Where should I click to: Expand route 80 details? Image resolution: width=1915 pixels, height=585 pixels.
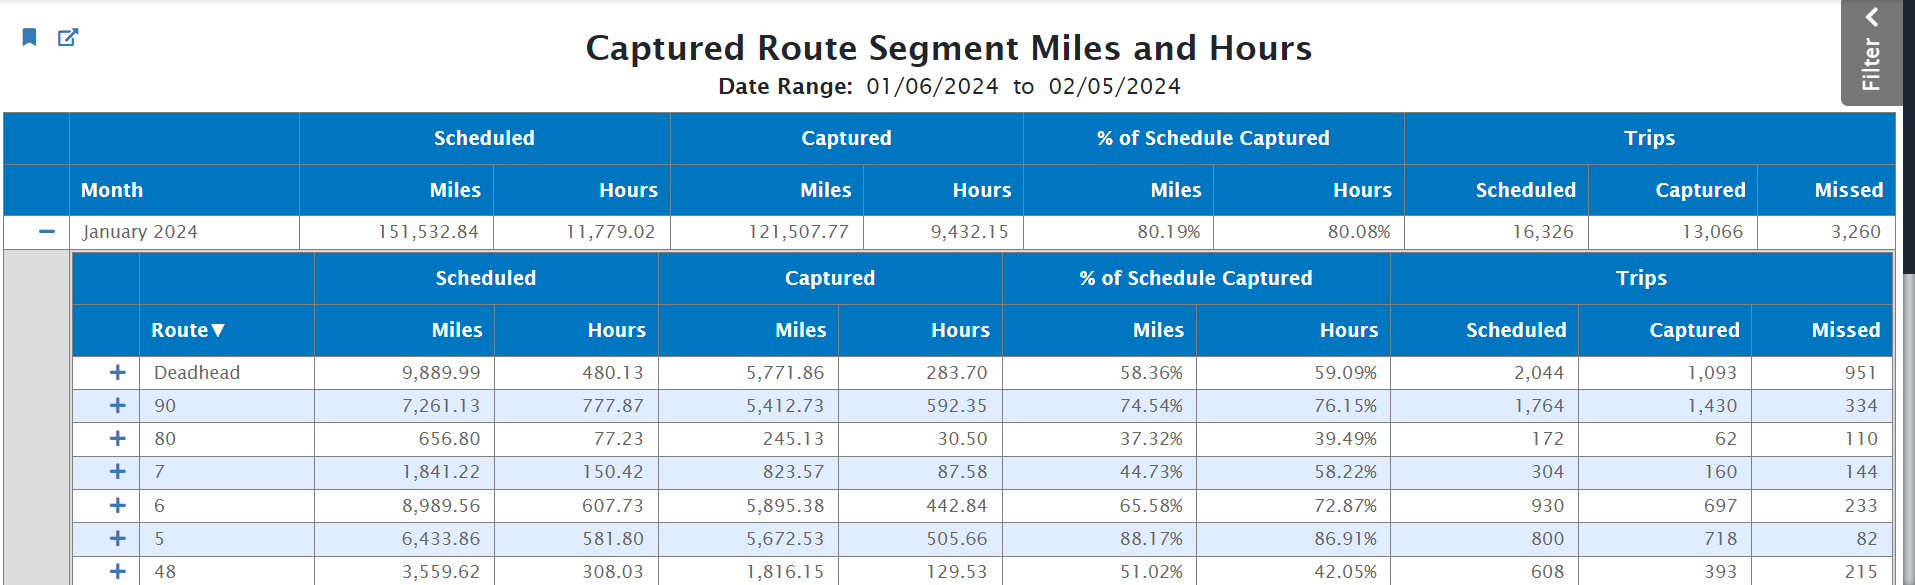[118, 439]
